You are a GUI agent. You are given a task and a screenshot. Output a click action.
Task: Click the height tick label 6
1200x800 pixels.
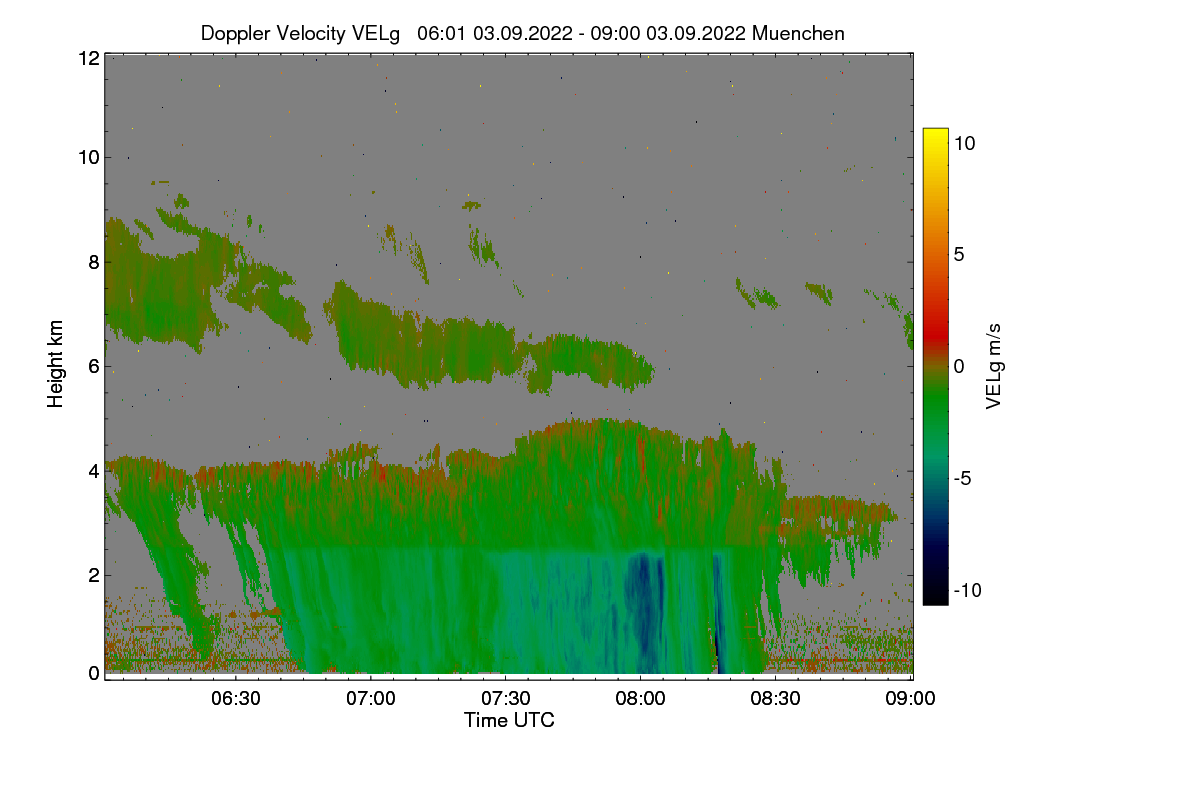point(93,366)
